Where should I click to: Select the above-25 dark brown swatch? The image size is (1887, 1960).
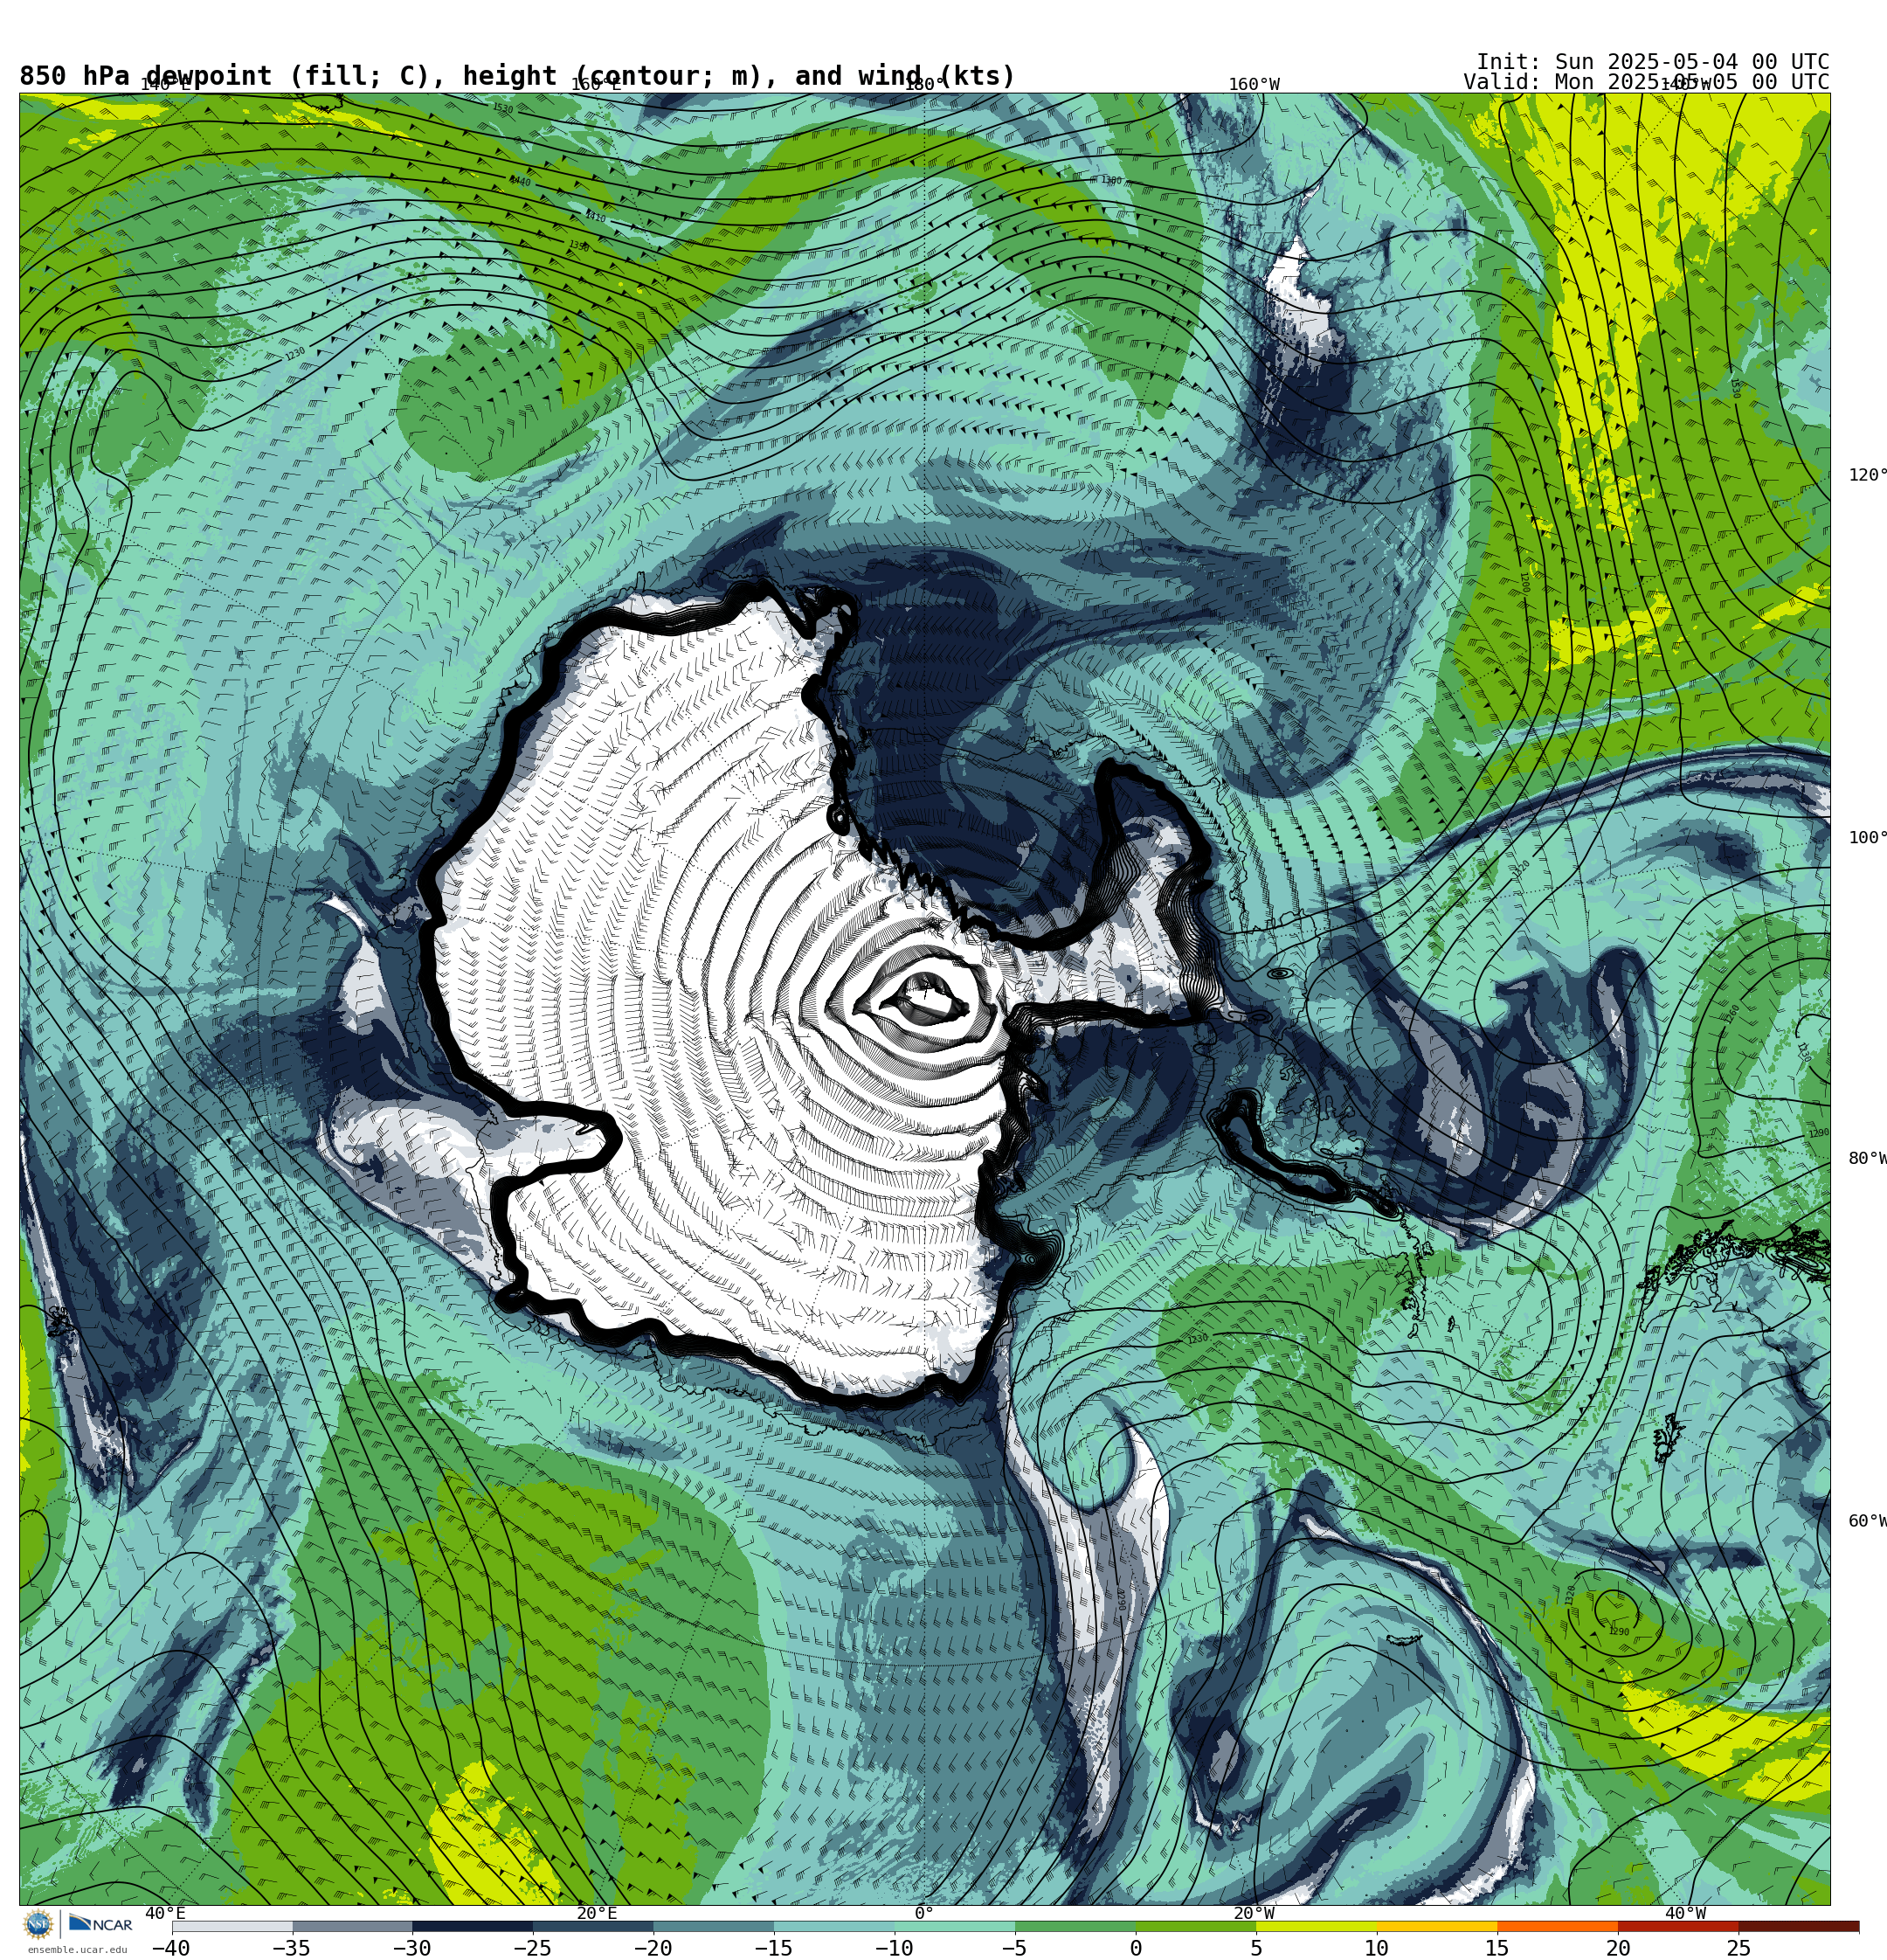pyautogui.click(x=1798, y=1926)
